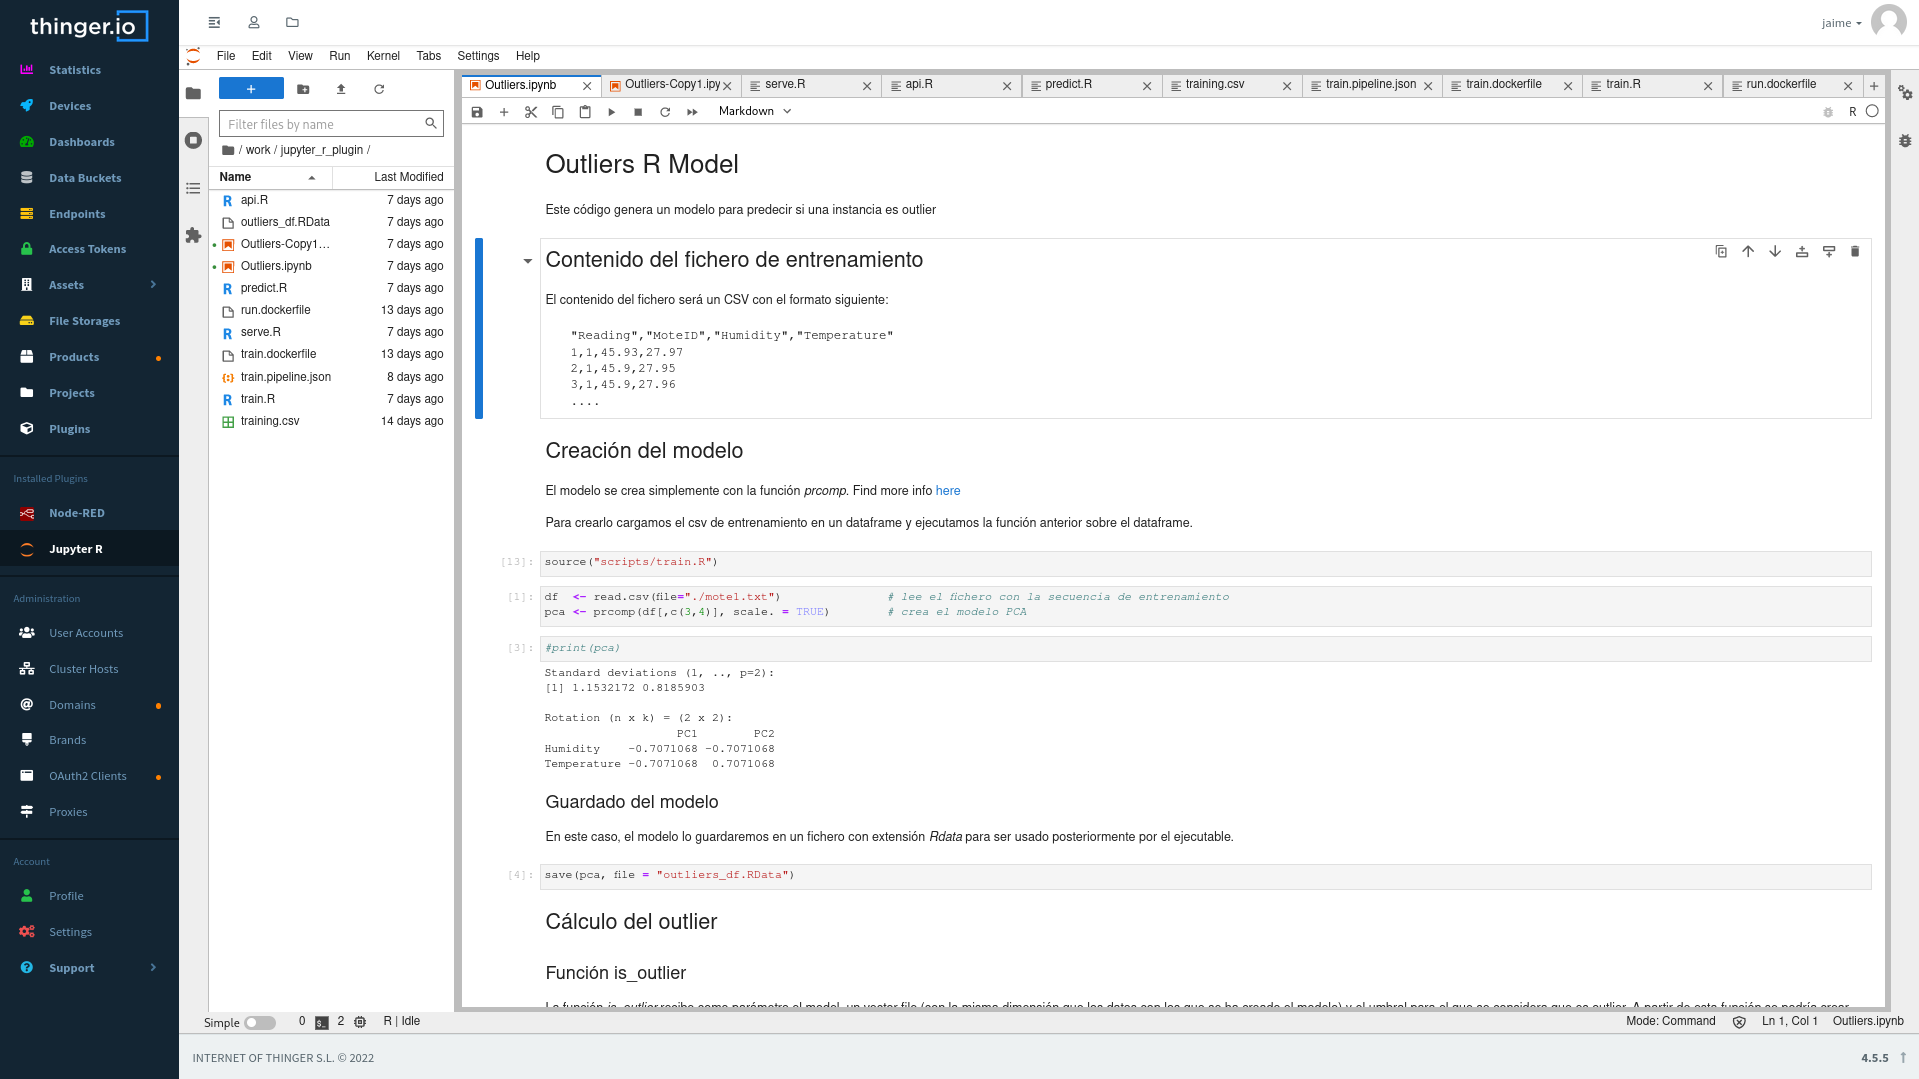Screen dimensions: 1919x1079
Task: Open the jaime user account dropdown
Action: coord(1841,23)
